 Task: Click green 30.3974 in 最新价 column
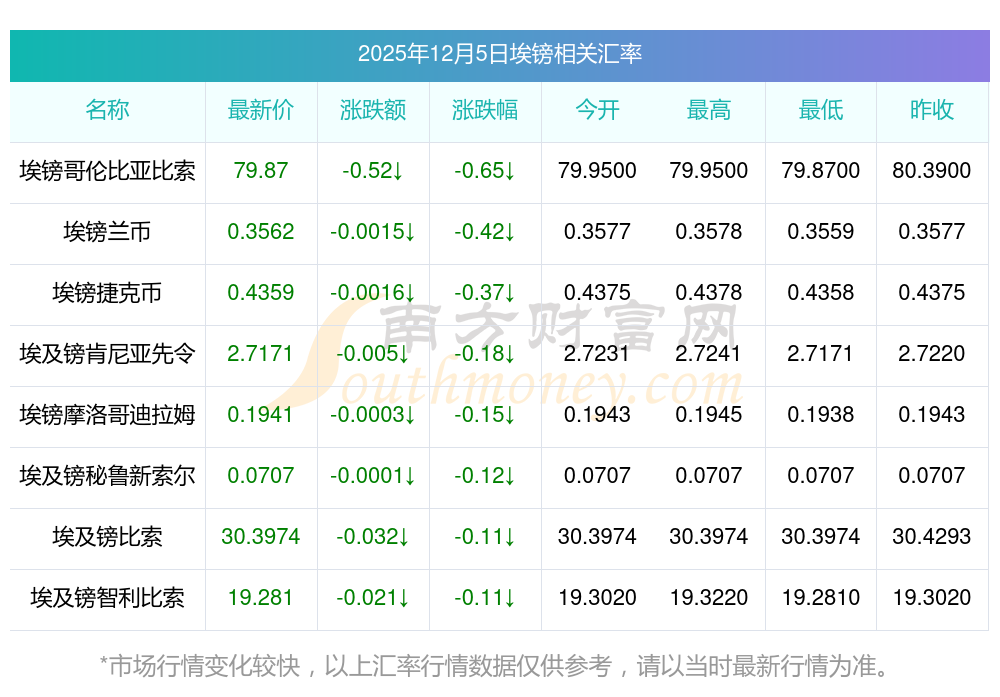(x=261, y=537)
